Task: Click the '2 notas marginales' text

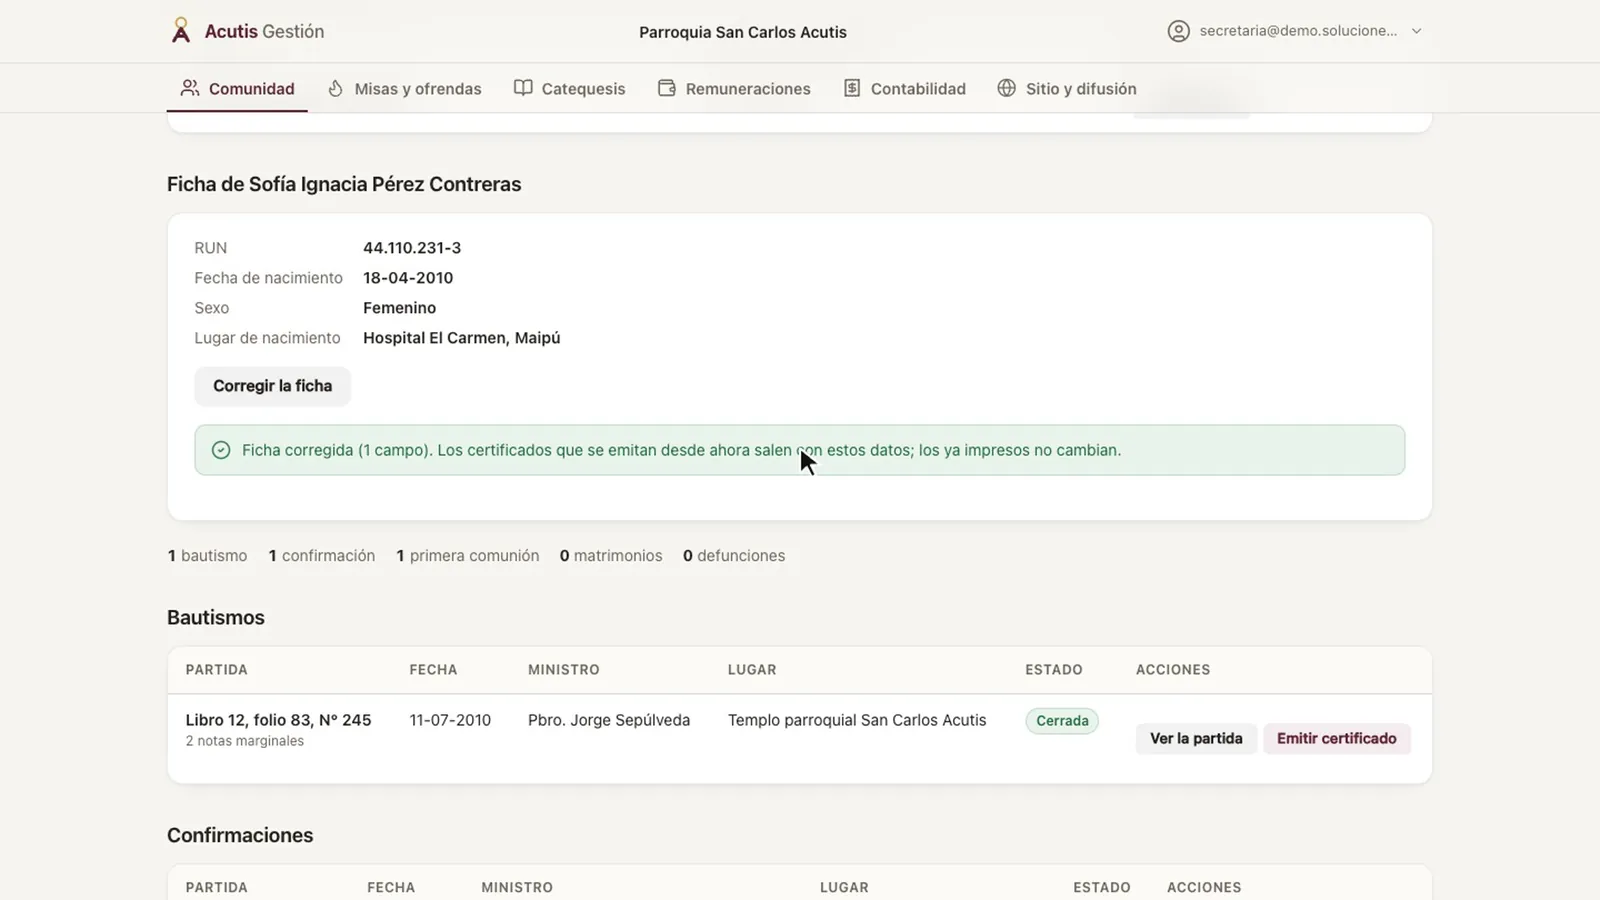Action: tap(244, 741)
